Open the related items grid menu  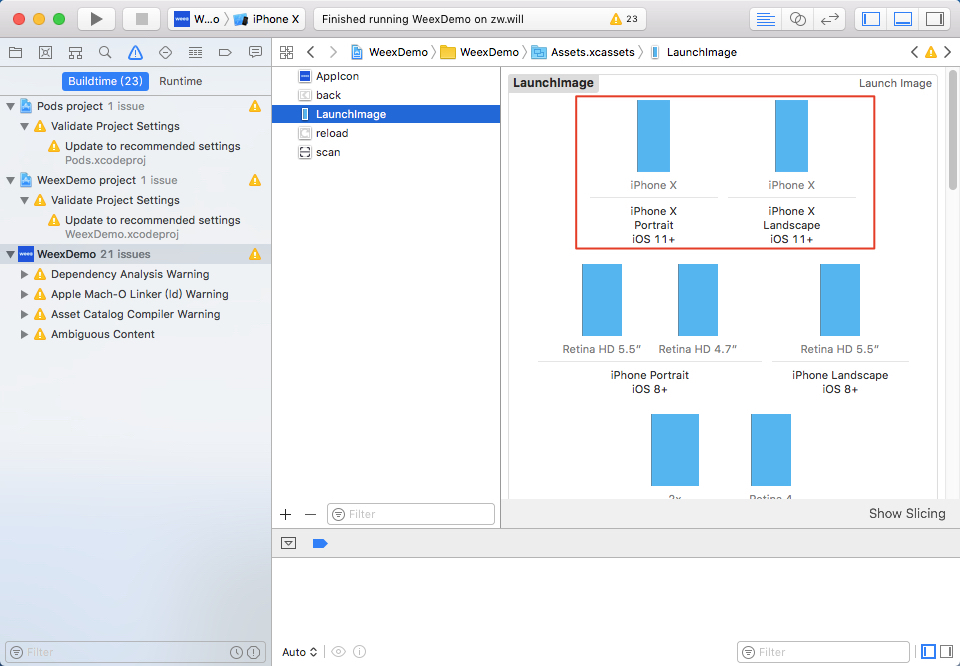coord(287,53)
